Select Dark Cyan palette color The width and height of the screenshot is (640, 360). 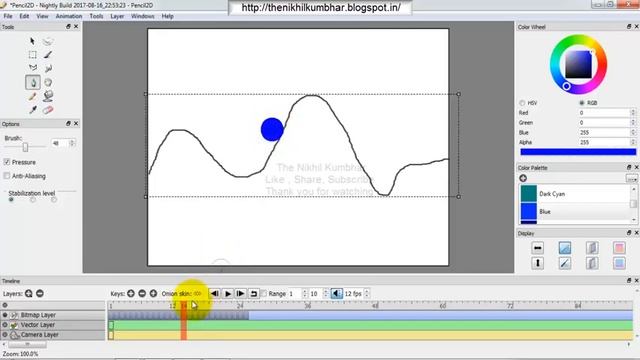575,194
